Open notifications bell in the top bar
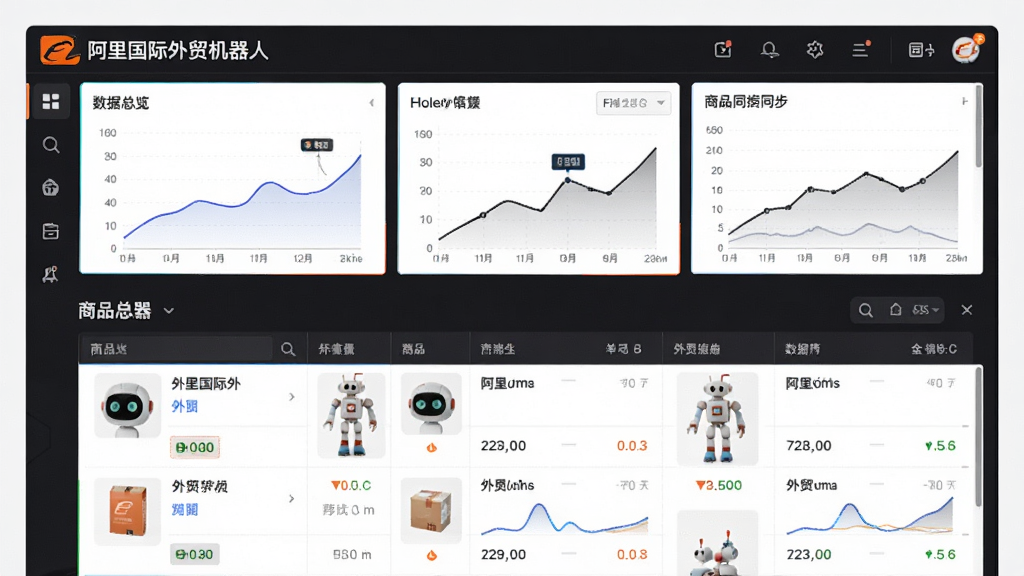 tap(769, 50)
